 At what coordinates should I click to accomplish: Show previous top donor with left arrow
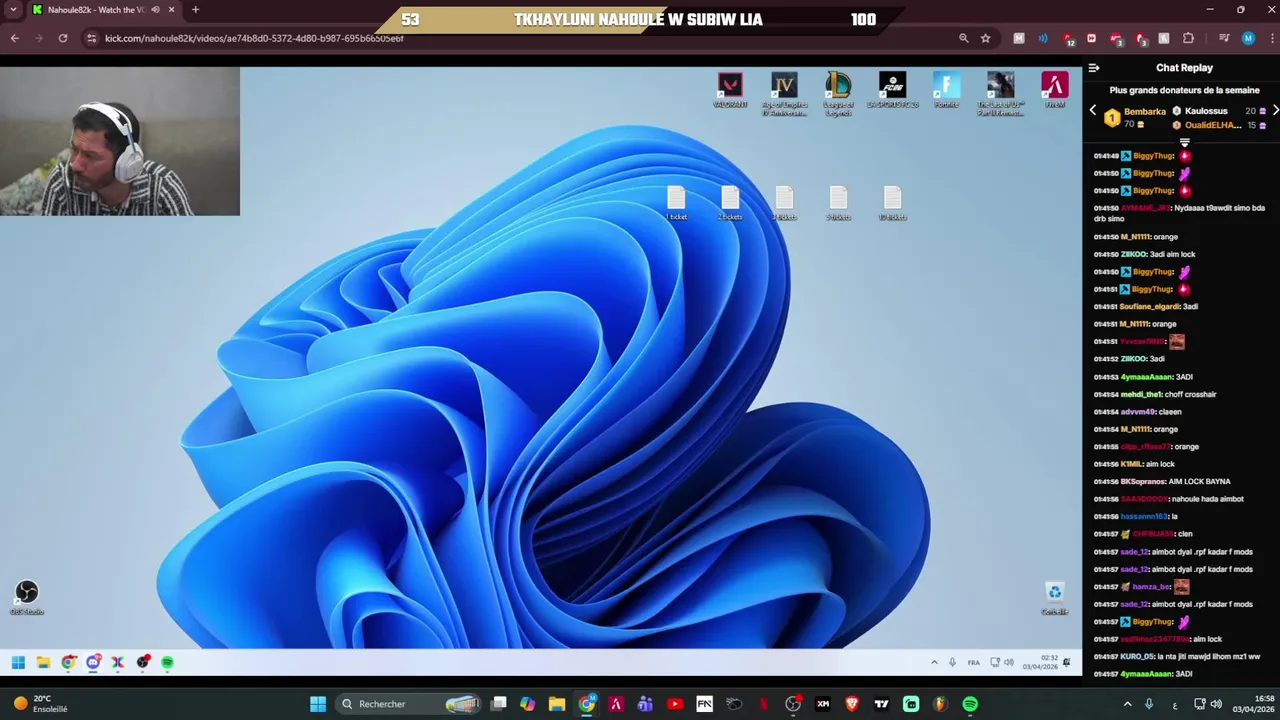[x=1092, y=110]
